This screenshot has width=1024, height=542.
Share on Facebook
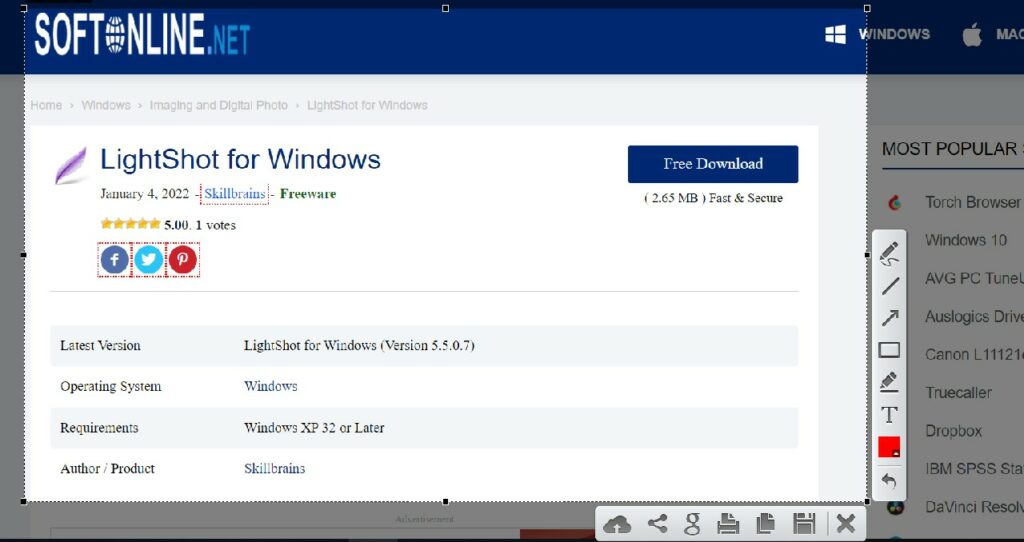coord(114,260)
